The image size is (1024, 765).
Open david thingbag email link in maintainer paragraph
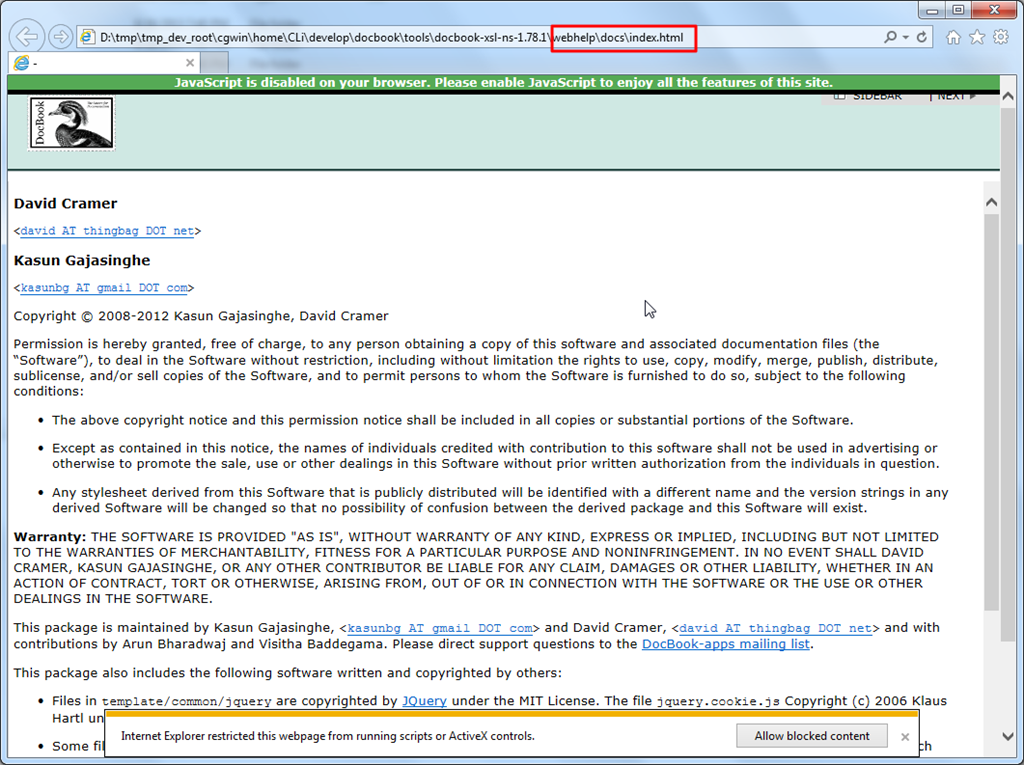(776, 628)
